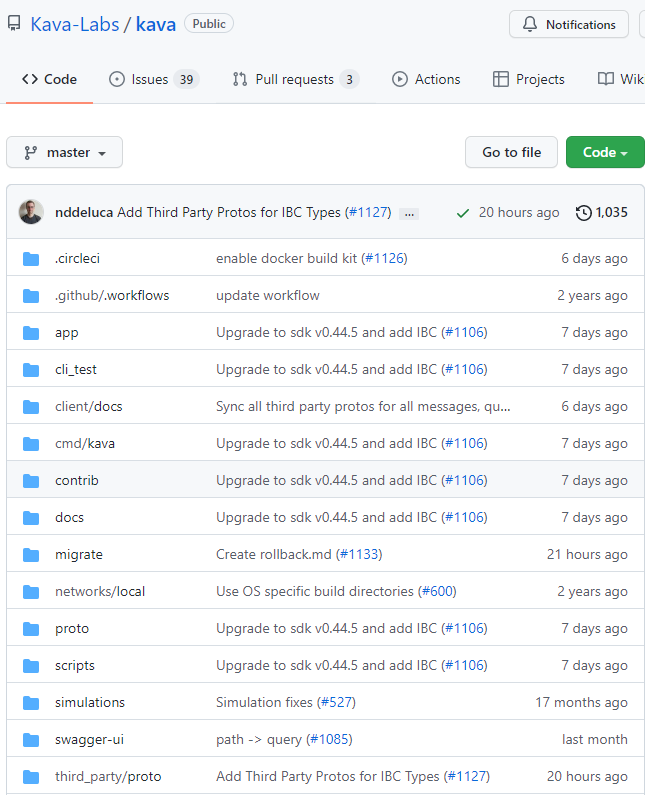The image size is (645, 795).
Task: Open the migrate folder name
Action: [79, 555]
